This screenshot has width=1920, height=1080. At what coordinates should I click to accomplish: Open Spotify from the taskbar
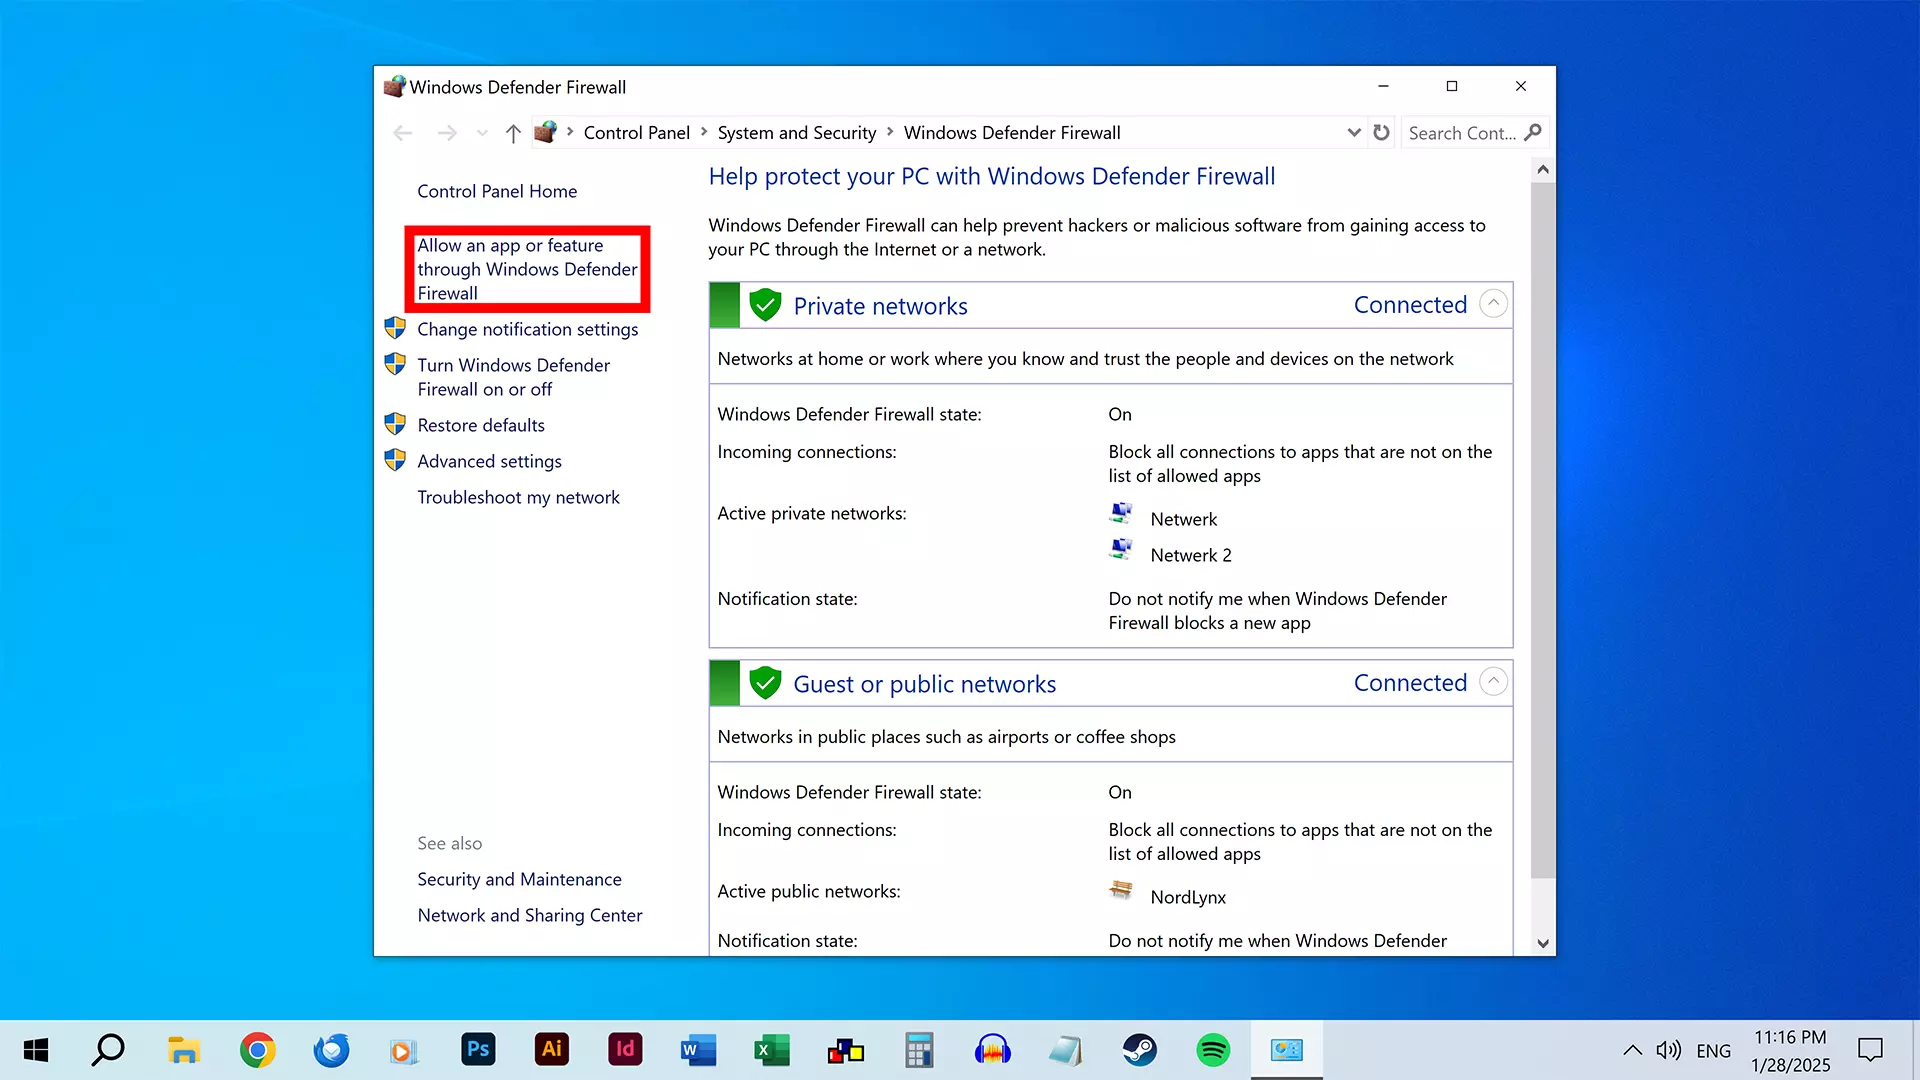coord(1213,1050)
